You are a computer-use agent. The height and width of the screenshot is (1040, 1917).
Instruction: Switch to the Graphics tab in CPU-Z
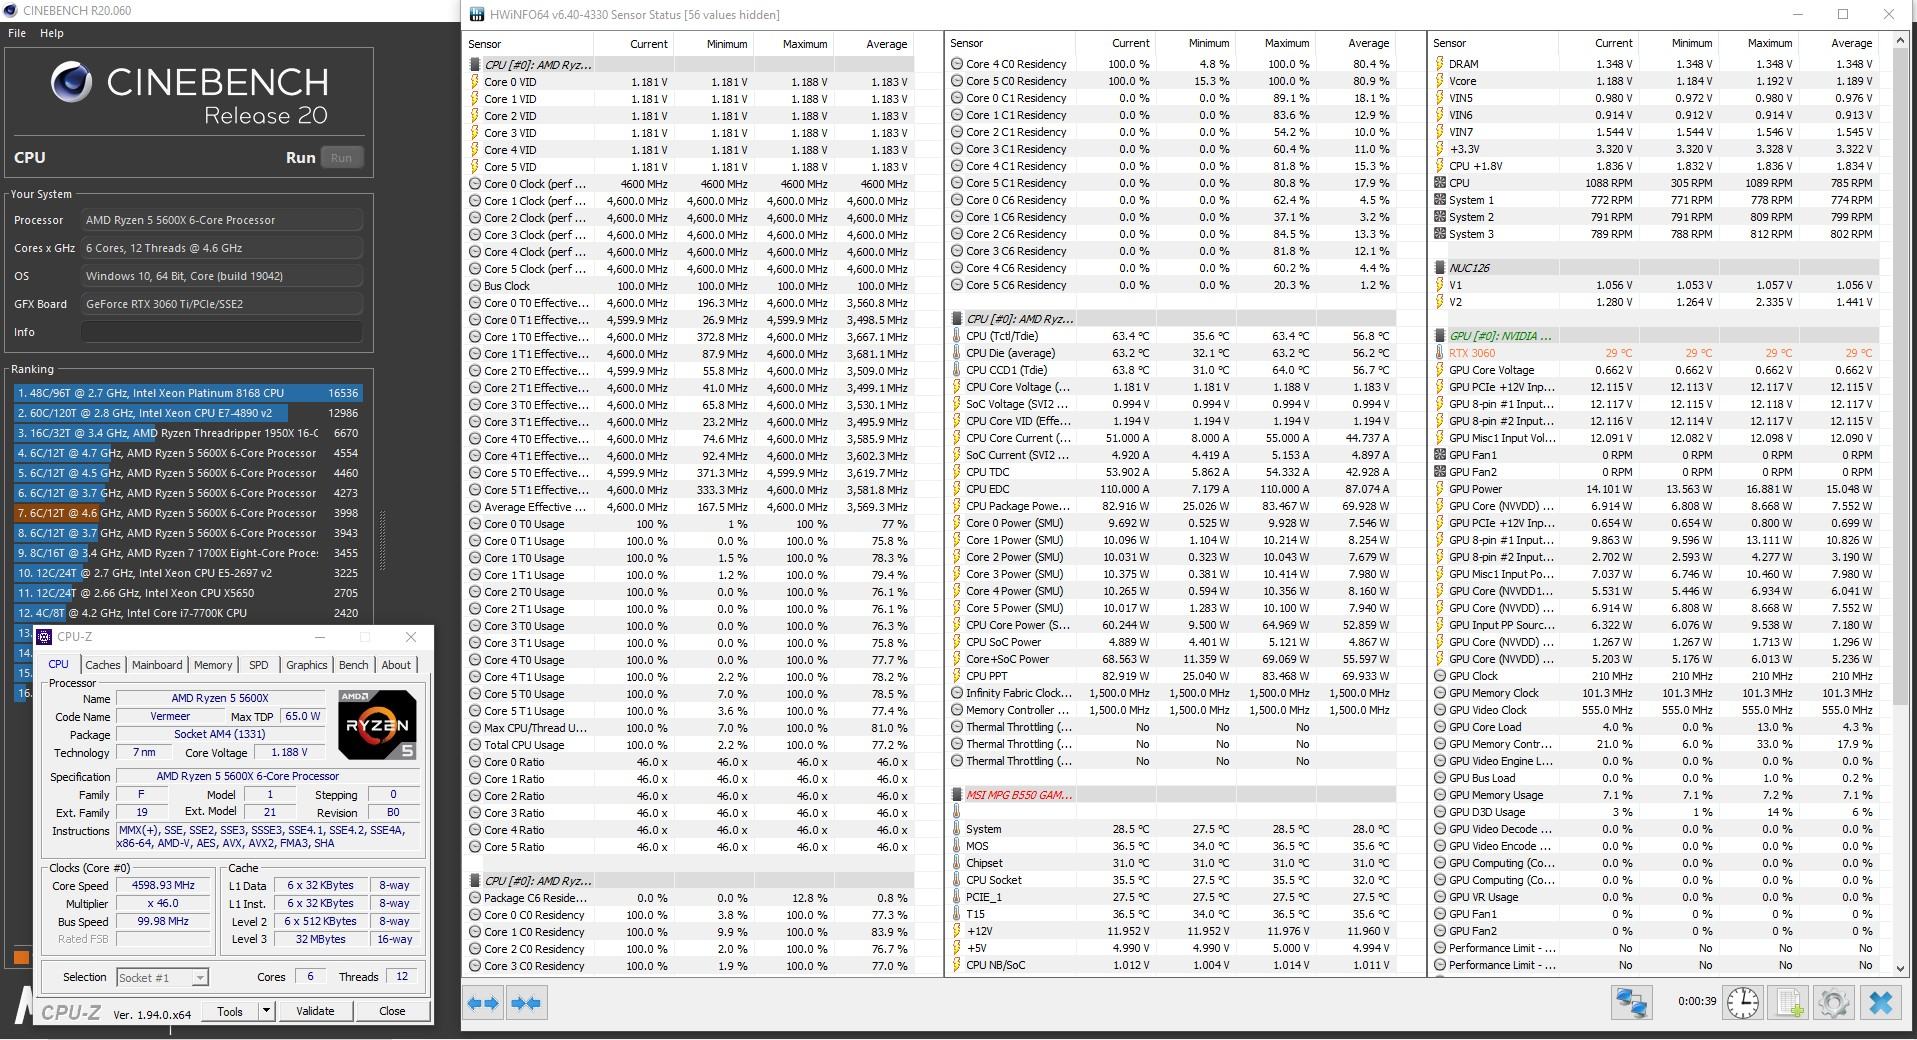[x=306, y=665]
